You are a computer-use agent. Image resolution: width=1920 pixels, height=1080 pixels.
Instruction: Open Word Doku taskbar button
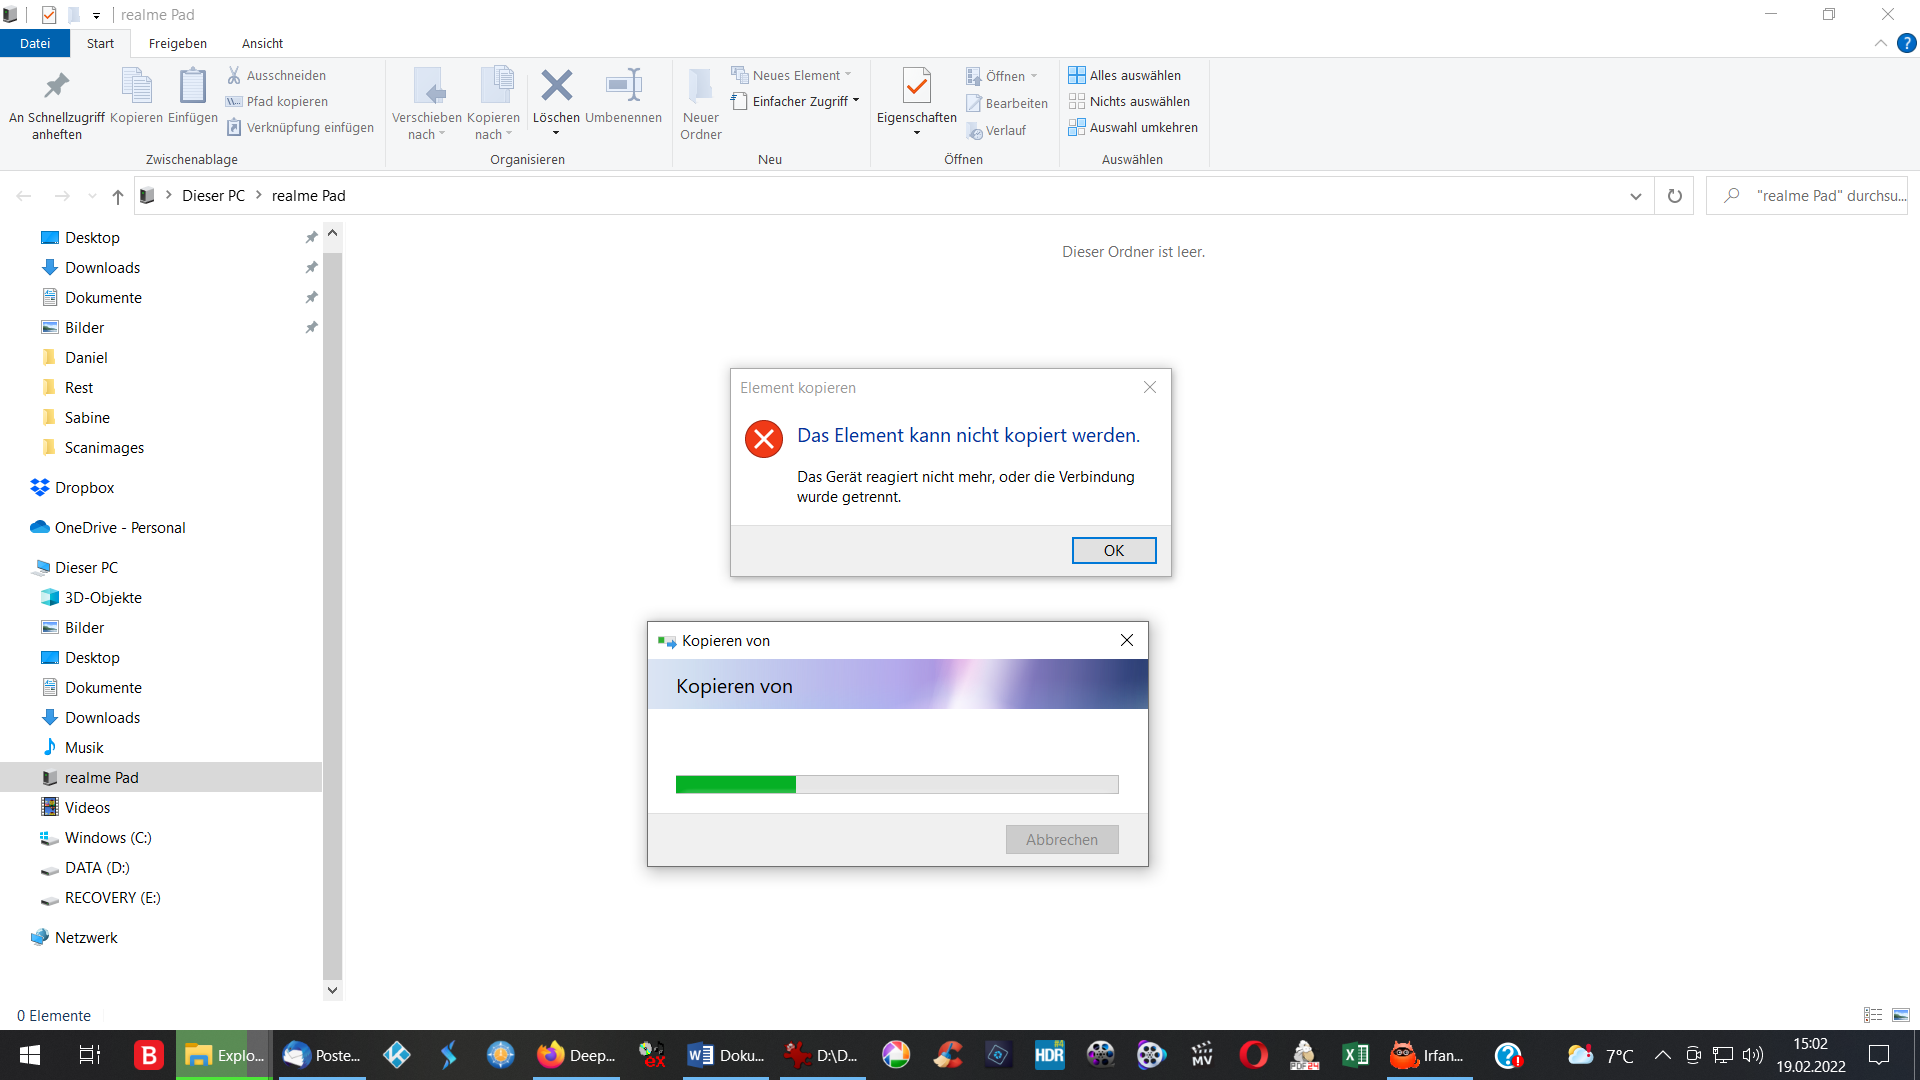725,1055
